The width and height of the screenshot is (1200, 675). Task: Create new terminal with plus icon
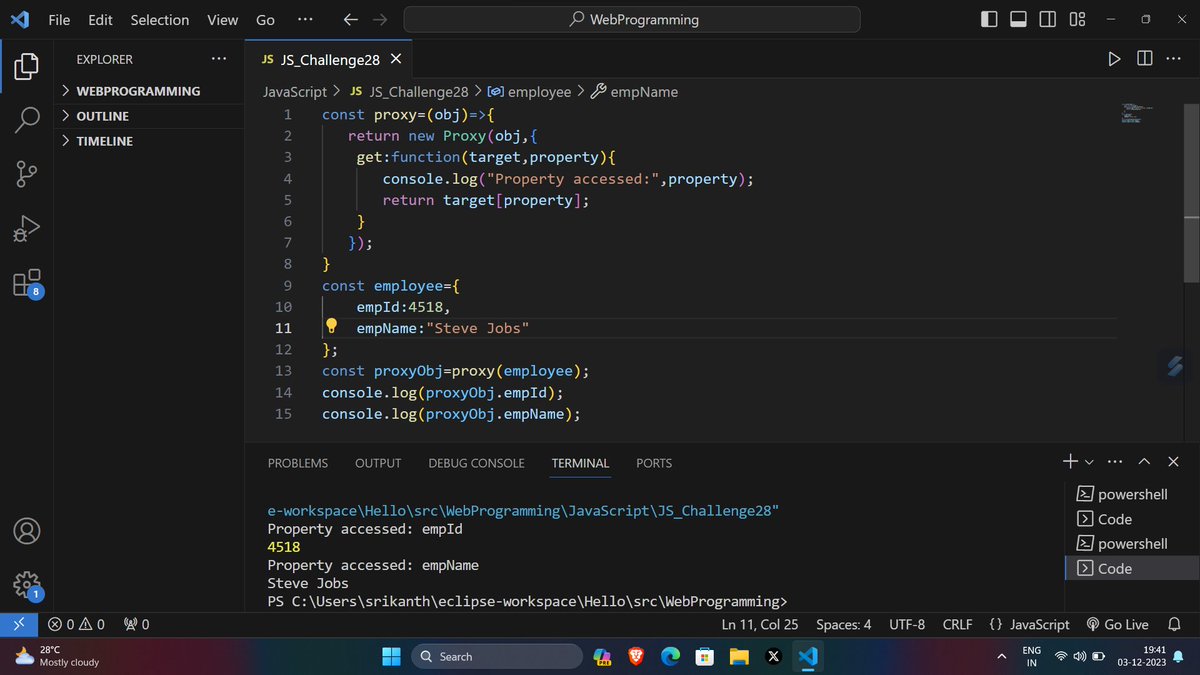[1070, 461]
